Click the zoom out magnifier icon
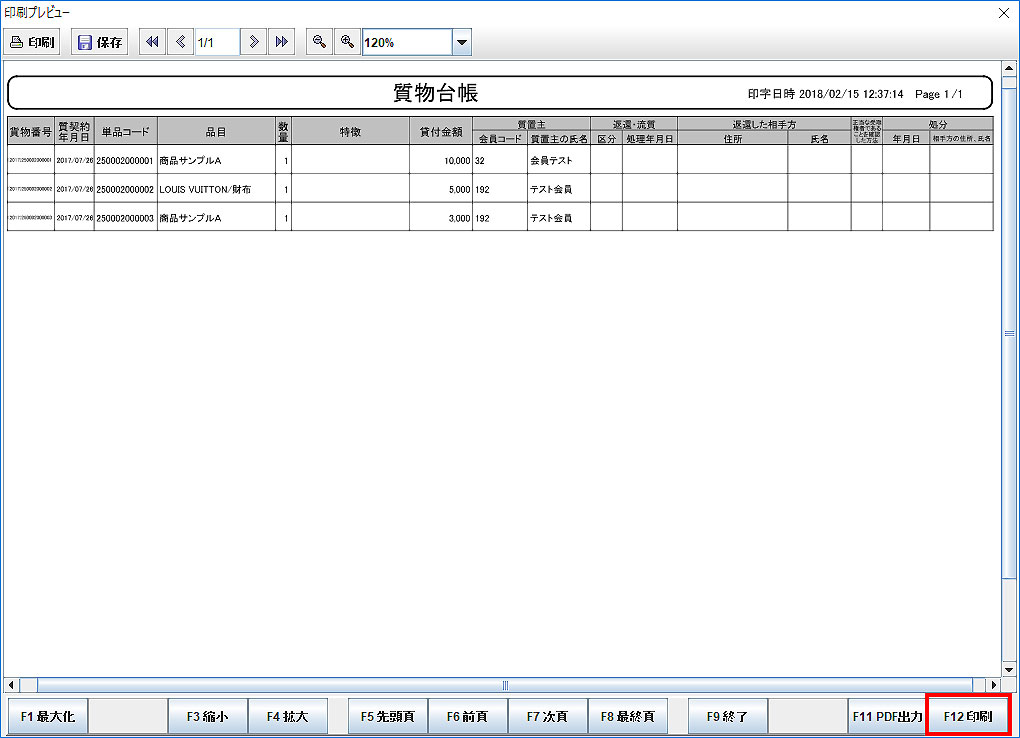 point(318,42)
